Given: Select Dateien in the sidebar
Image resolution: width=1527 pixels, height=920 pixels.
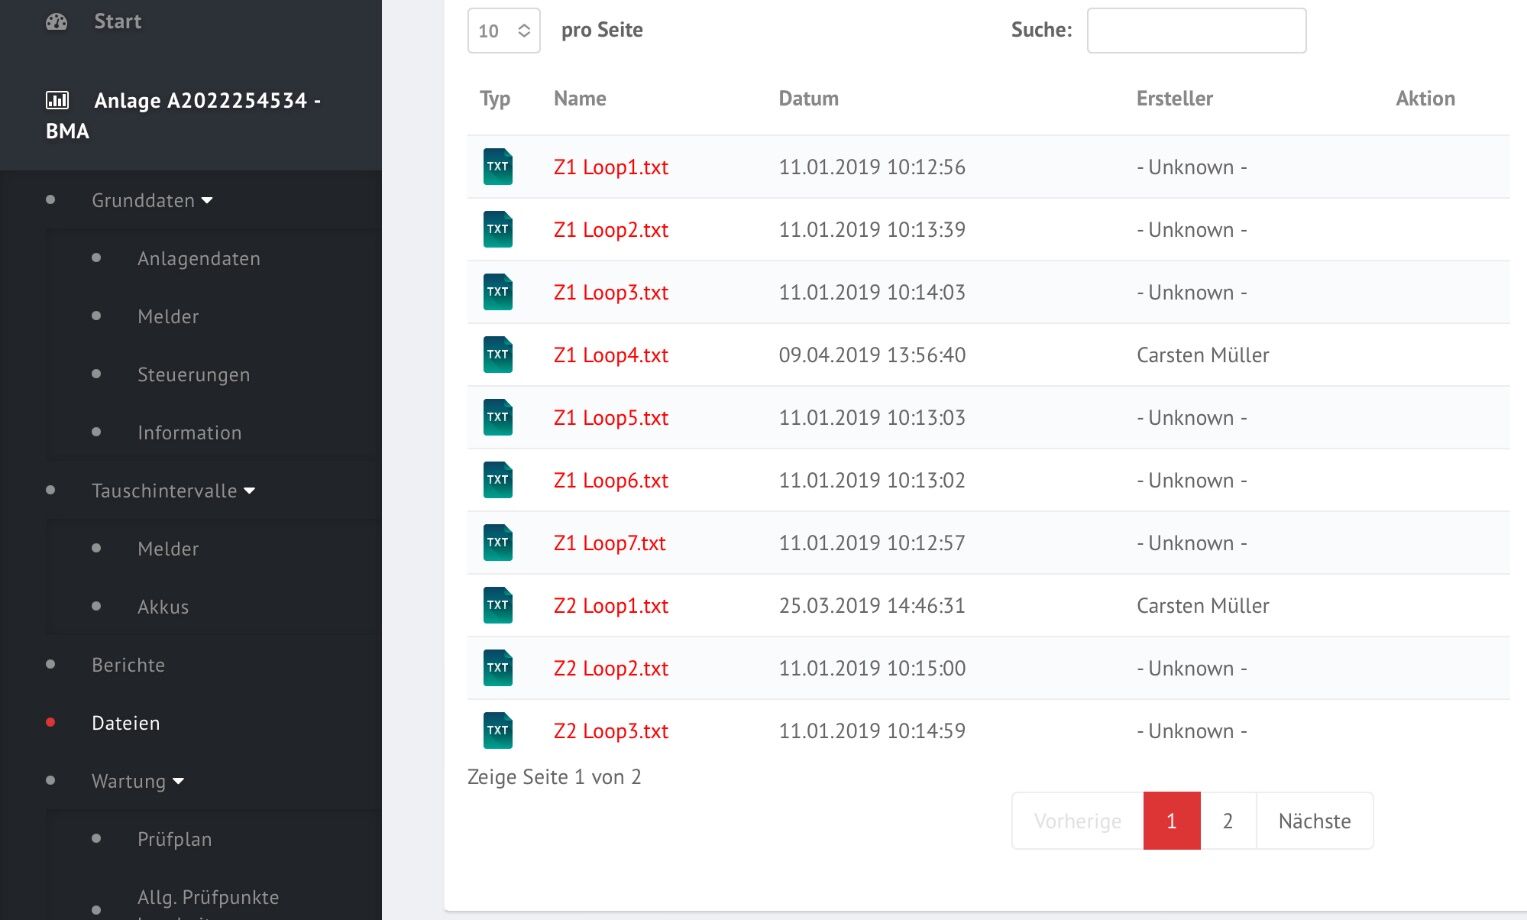Looking at the screenshot, I should 126,723.
